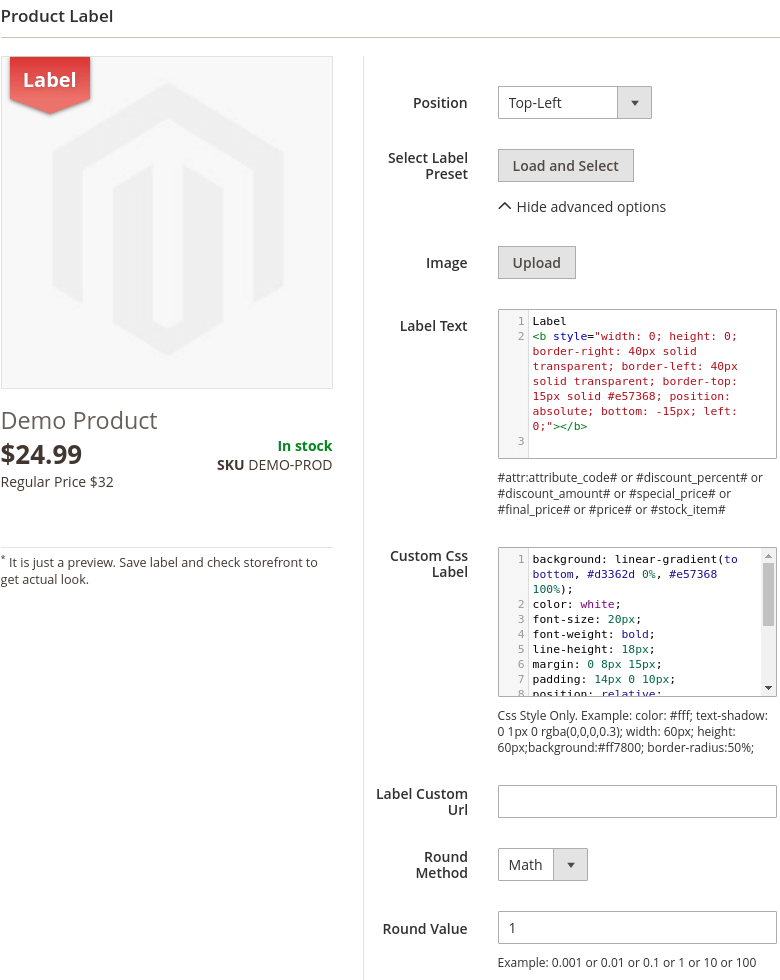The image size is (780, 980).
Task: Click the Custom Css editor scrollbar thumb
Action: pyautogui.click(x=768, y=594)
